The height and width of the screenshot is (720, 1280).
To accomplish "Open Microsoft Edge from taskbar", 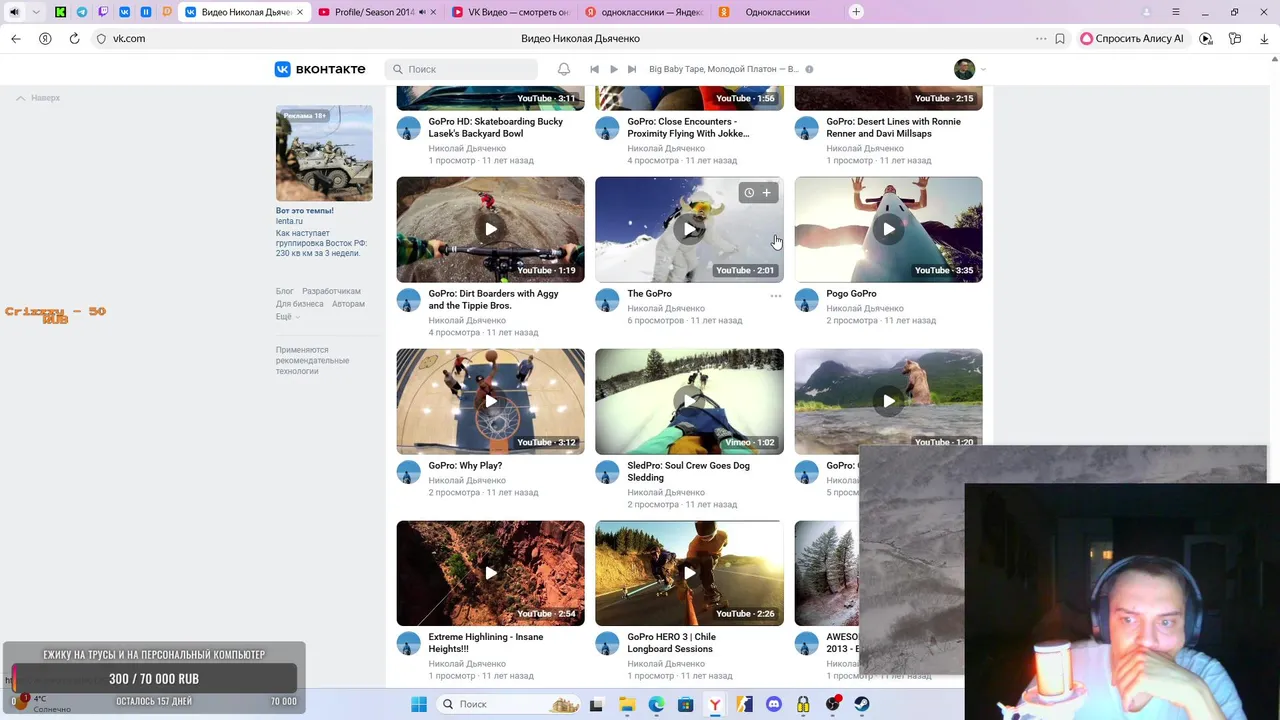I will point(656,704).
